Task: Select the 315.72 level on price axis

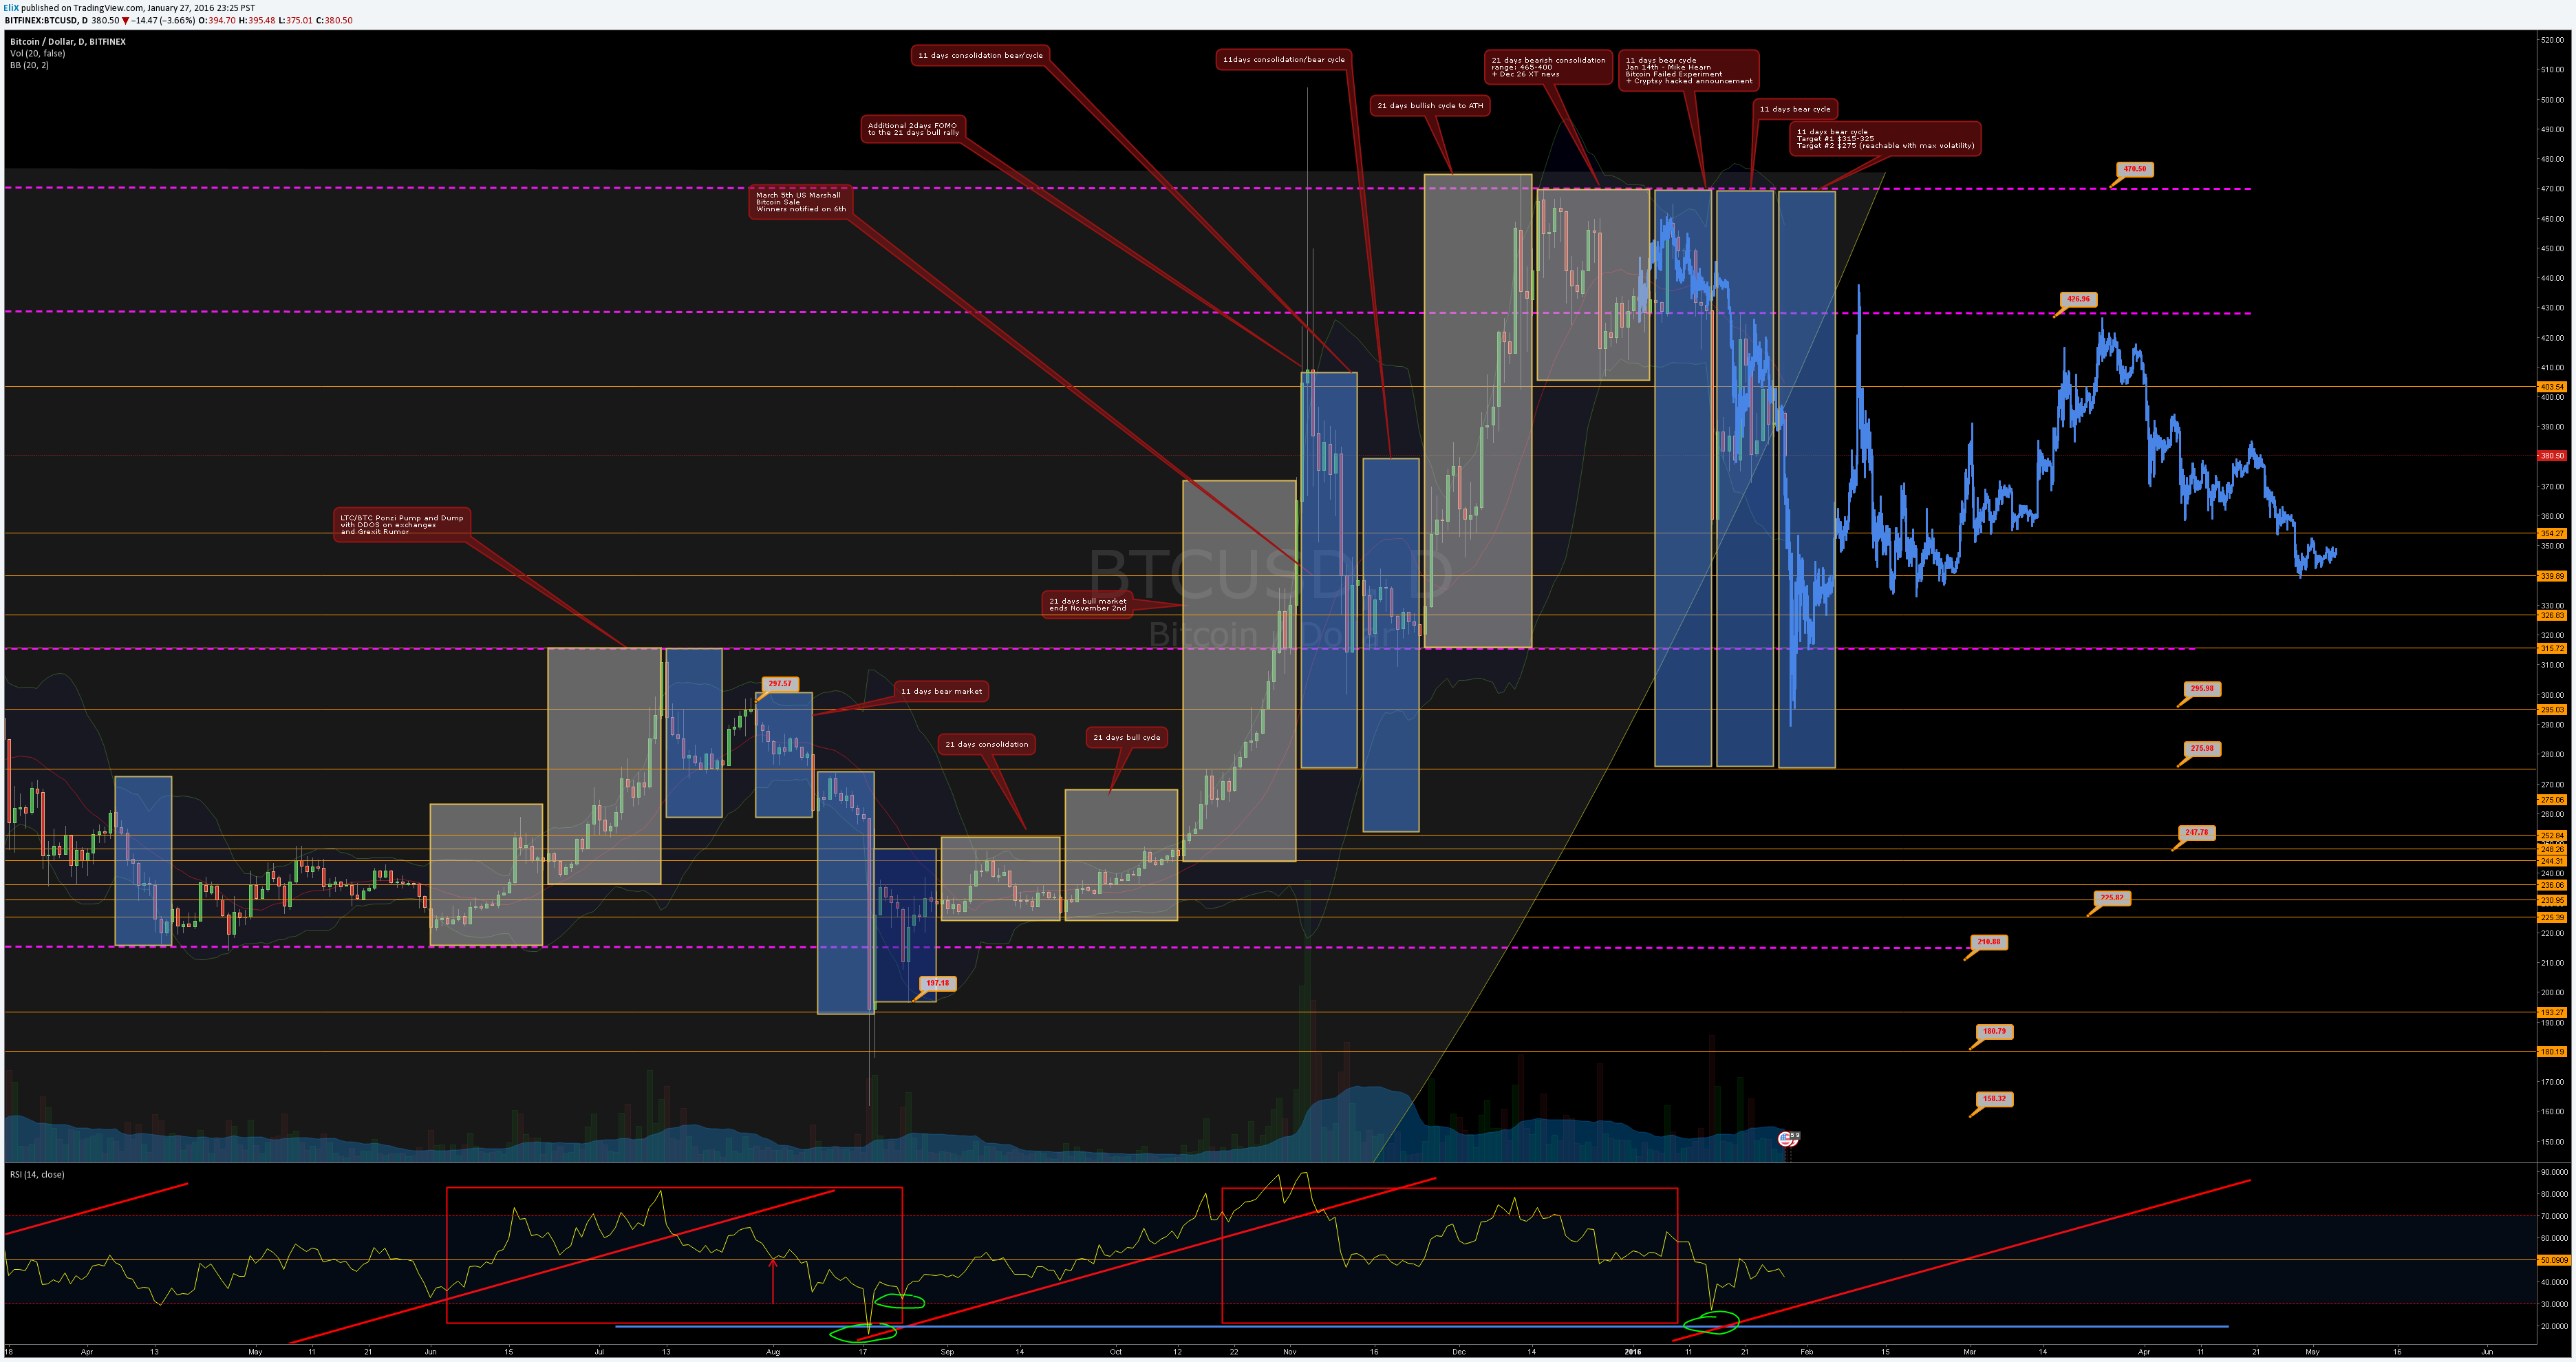Action: (x=2552, y=649)
